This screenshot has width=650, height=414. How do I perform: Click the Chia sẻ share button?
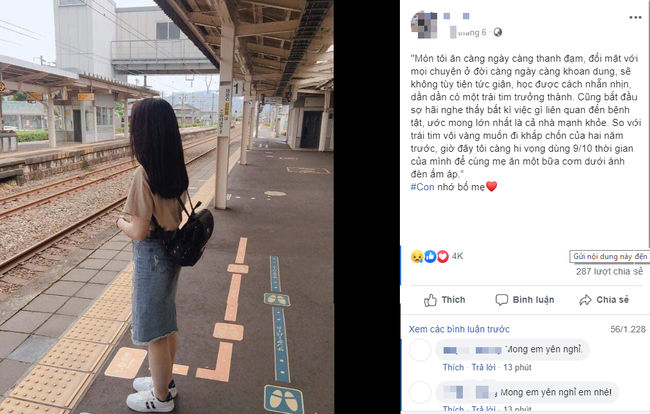[604, 300]
